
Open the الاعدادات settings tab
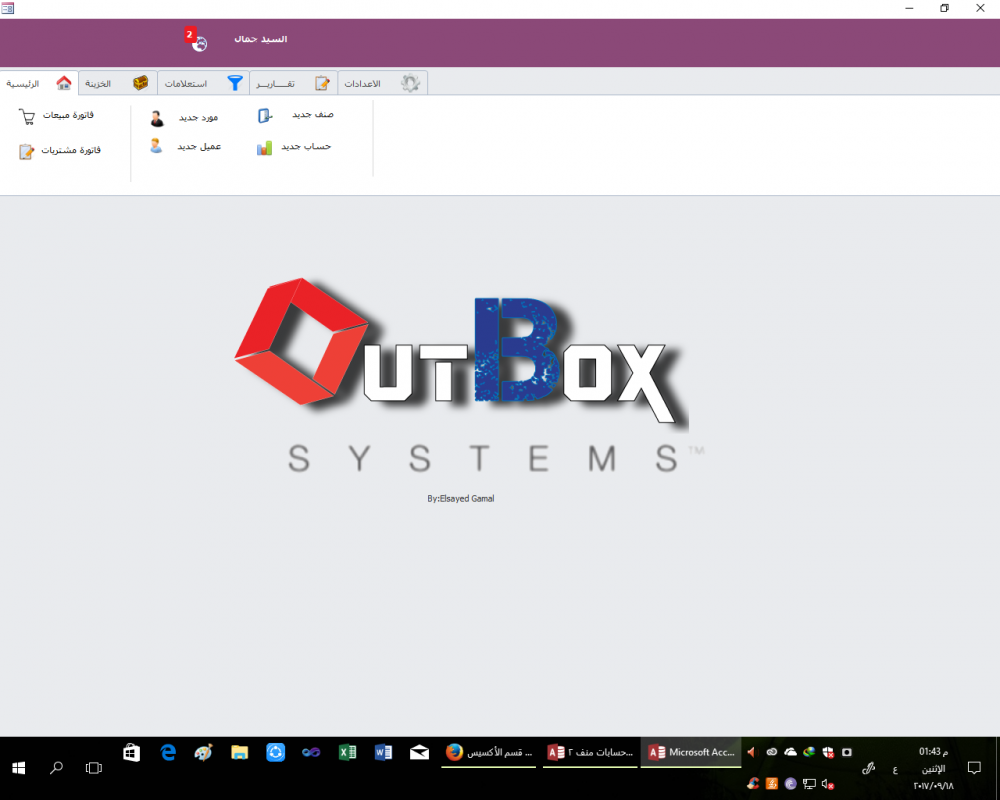click(382, 83)
